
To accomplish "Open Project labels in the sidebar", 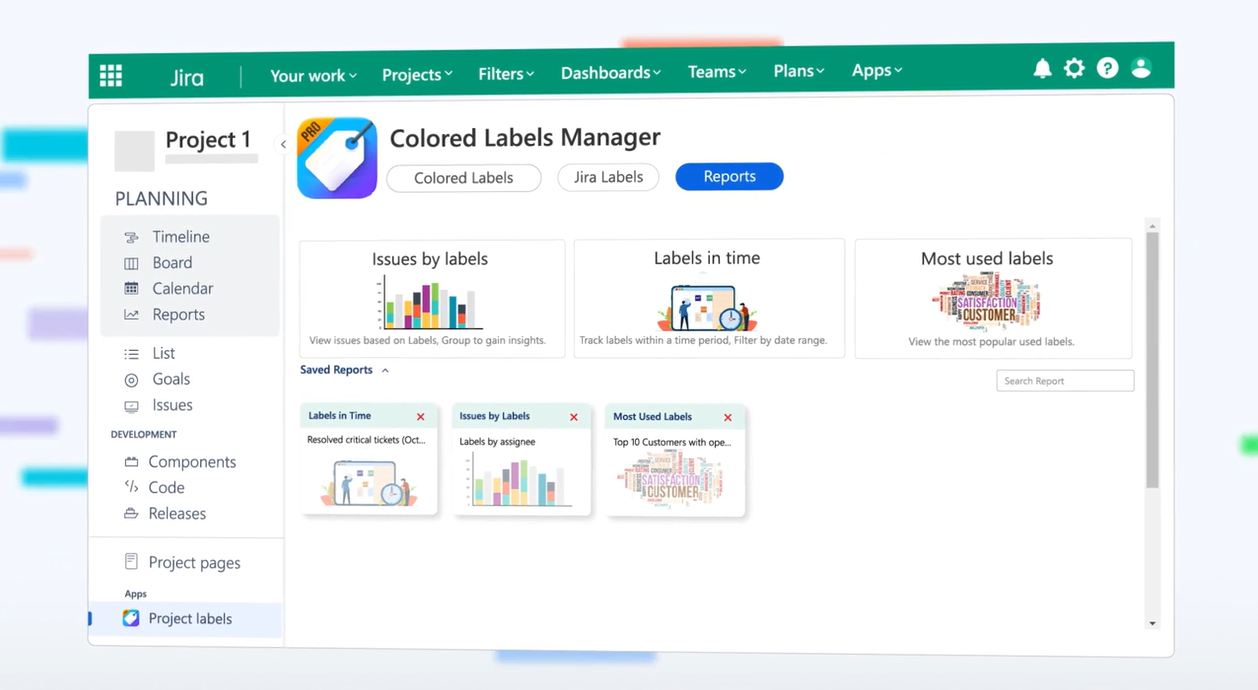I will pyautogui.click(x=189, y=619).
